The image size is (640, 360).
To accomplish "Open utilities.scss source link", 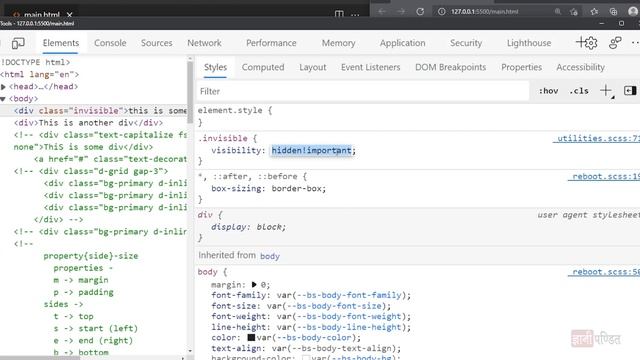I will pos(596,138).
